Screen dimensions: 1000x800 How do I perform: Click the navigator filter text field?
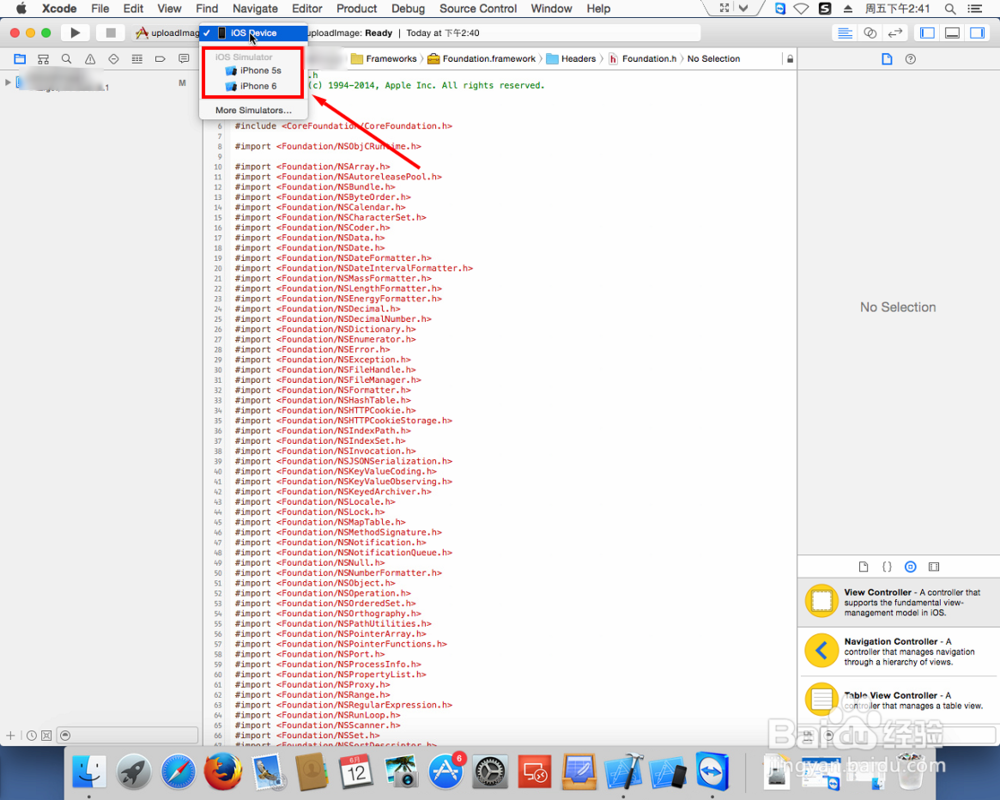(128, 735)
